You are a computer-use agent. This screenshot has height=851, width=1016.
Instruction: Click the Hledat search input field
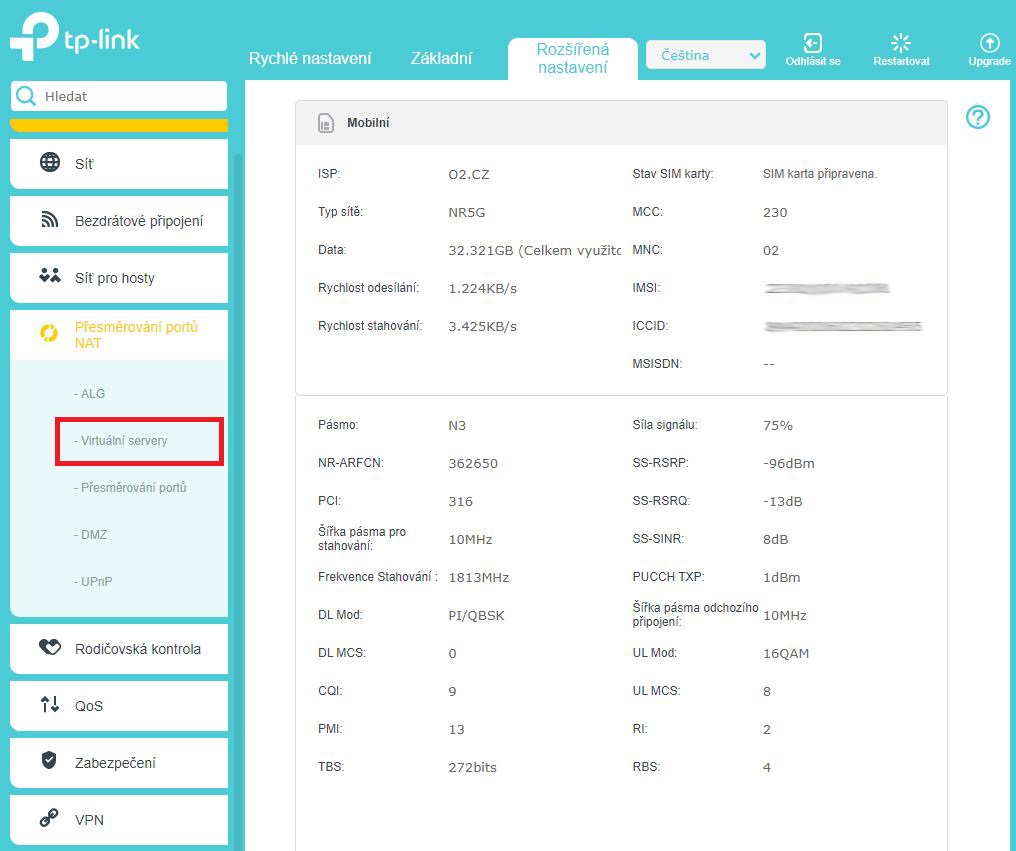click(x=130, y=97)
